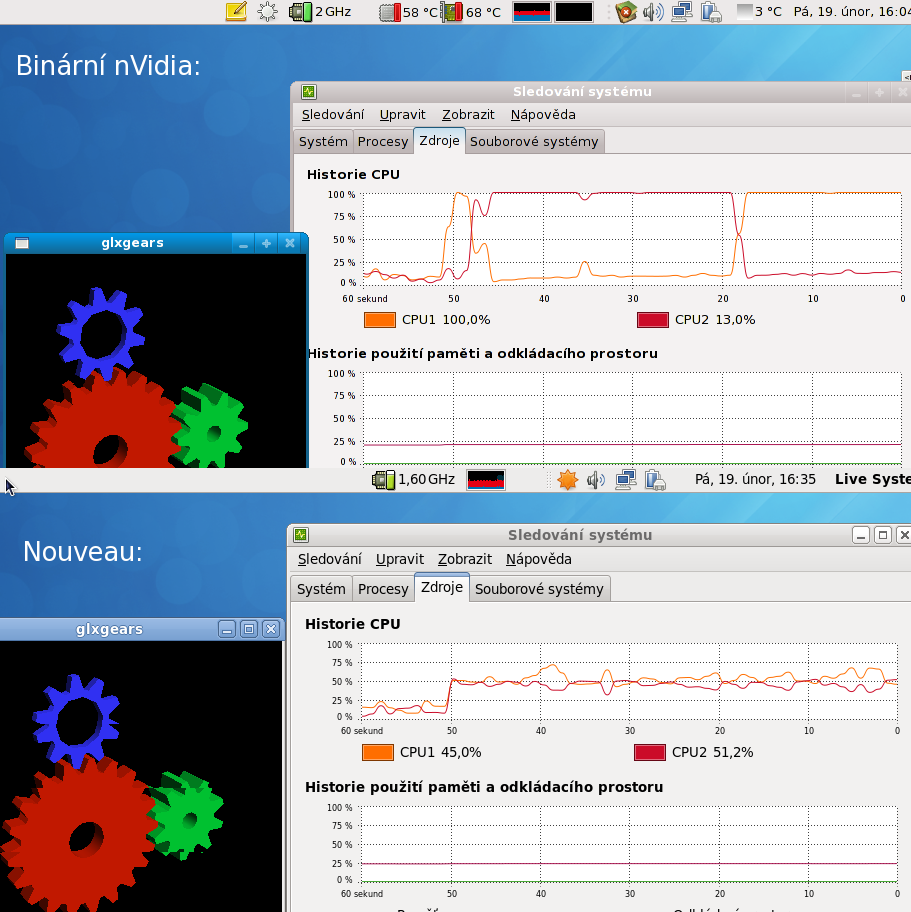Click network monitor icon in lower panel
This screenshot has width=911, height=912.
tap(625, 480)
